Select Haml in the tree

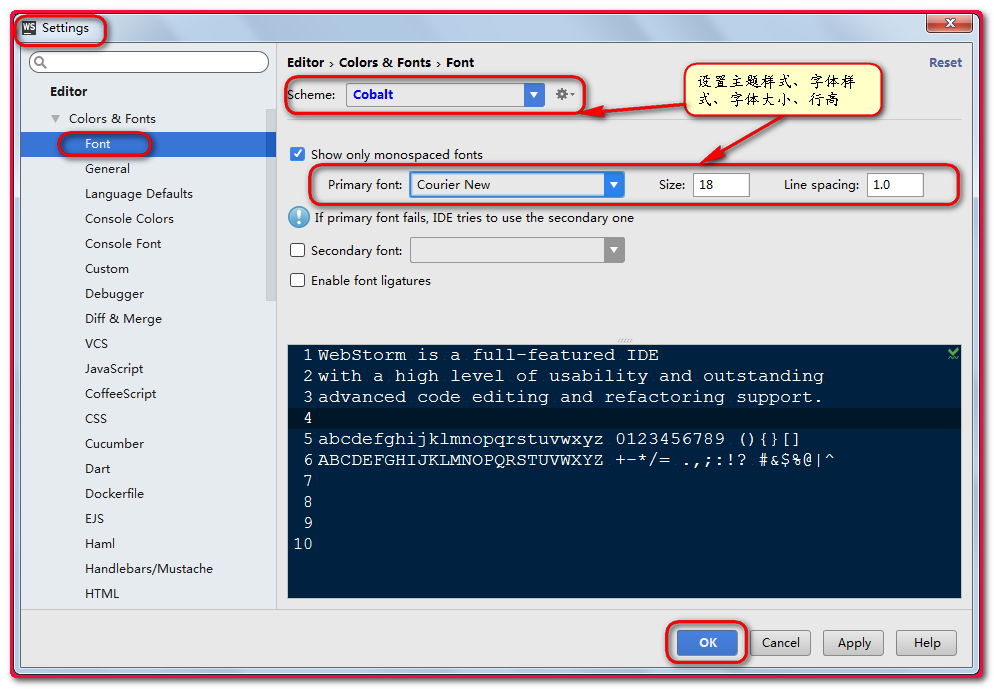[x=100, y=544]
